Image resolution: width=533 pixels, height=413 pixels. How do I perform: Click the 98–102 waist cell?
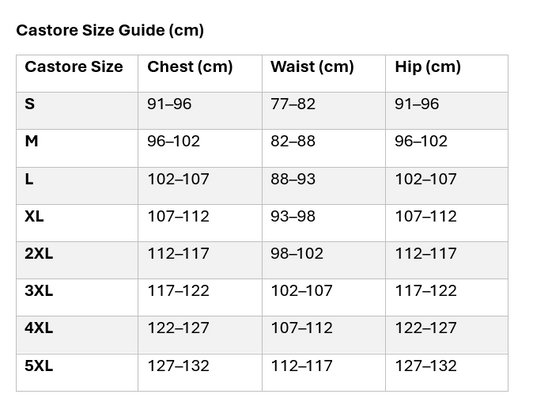(297, 254)
